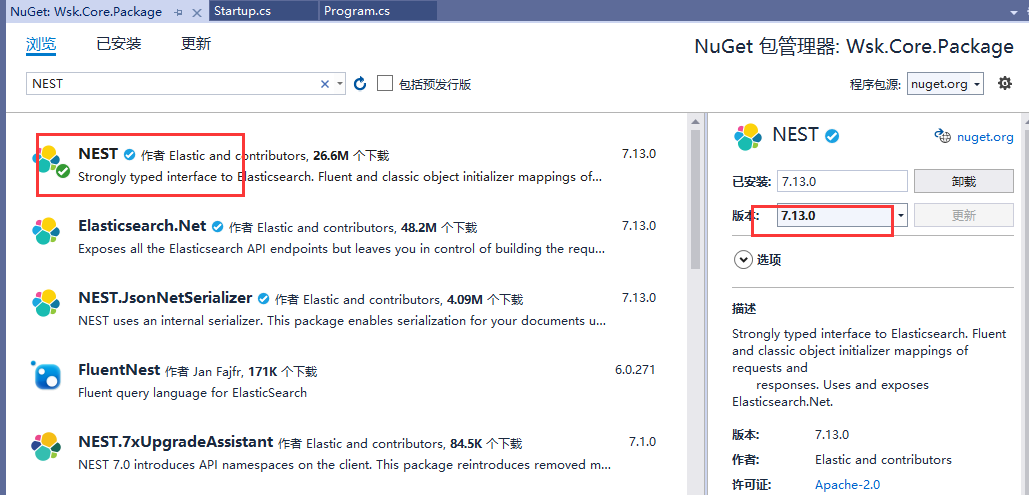This screenshot has height=495, width=1029.
Task: Switch to the Updates (更新) tab
Action: (x=196, y=44)
